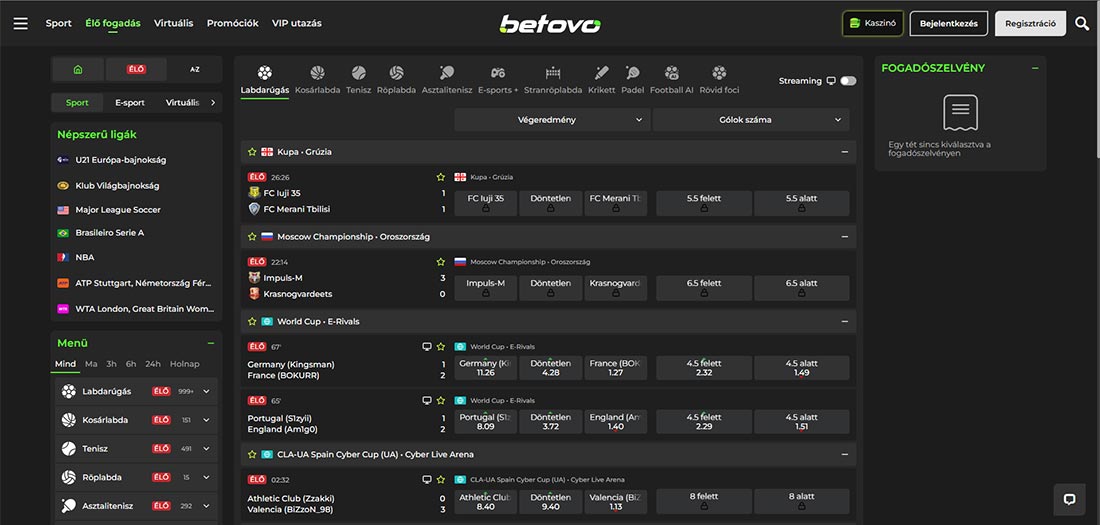Image resolution: width=1100 pixels, height=525 pixels.
Task: Collapse the Menü panel
Action: click(x=210, y=343)
